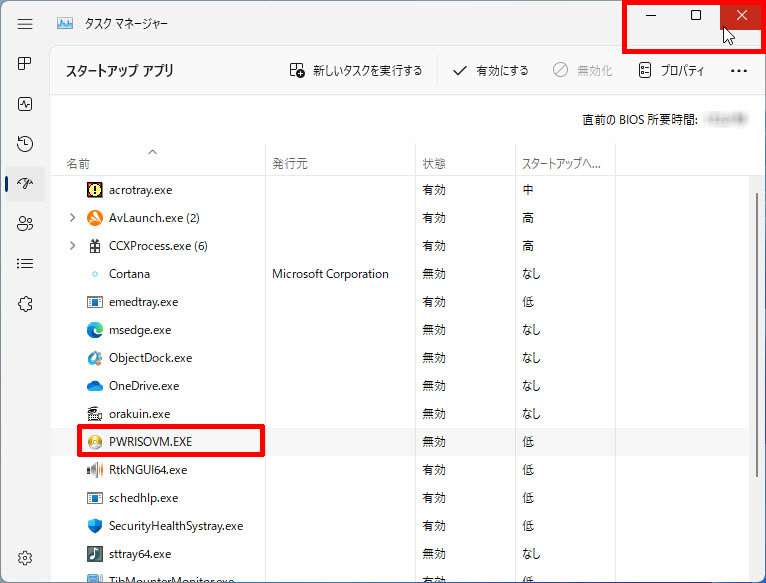Sort by the 名前 column header
This screenshot has width=766, height=583.
(77, 163)
